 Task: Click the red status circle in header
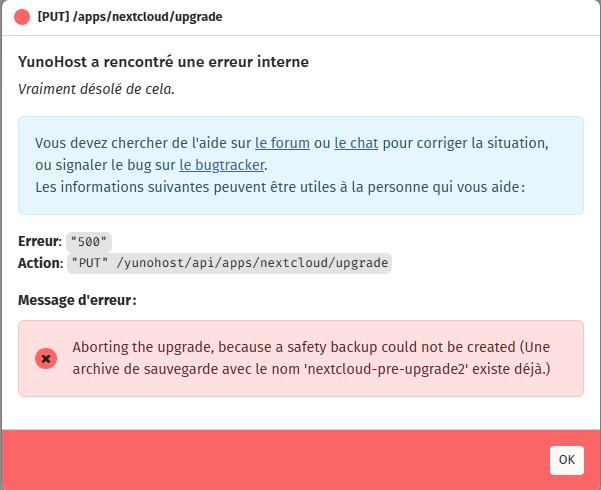click(22, 18)
